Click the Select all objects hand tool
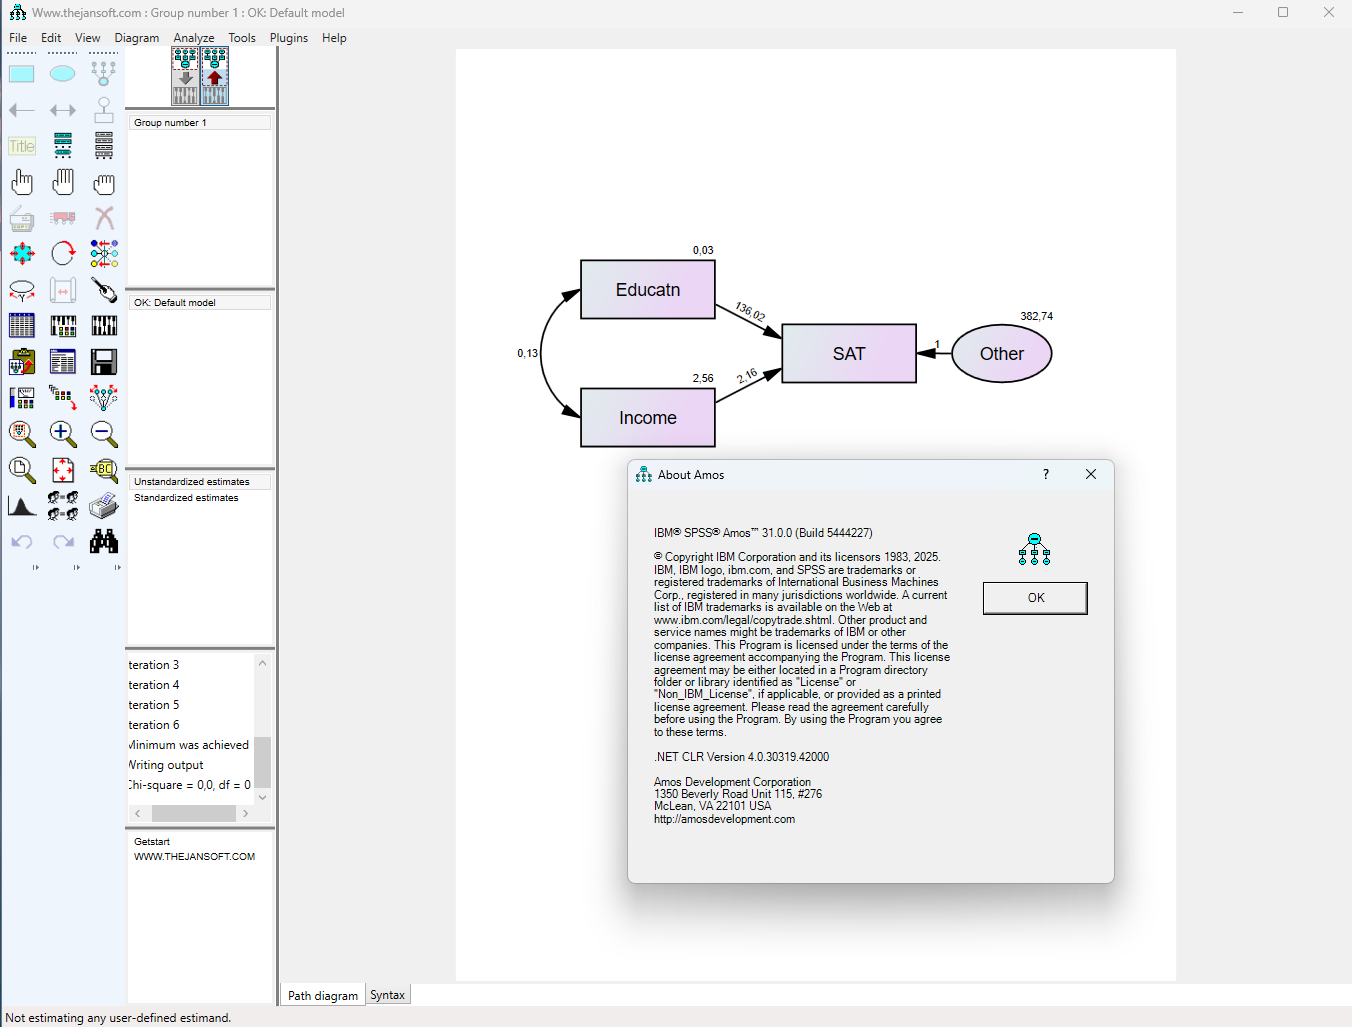This screenshot has width=1352, height=1027. click(x=63, y=182)
